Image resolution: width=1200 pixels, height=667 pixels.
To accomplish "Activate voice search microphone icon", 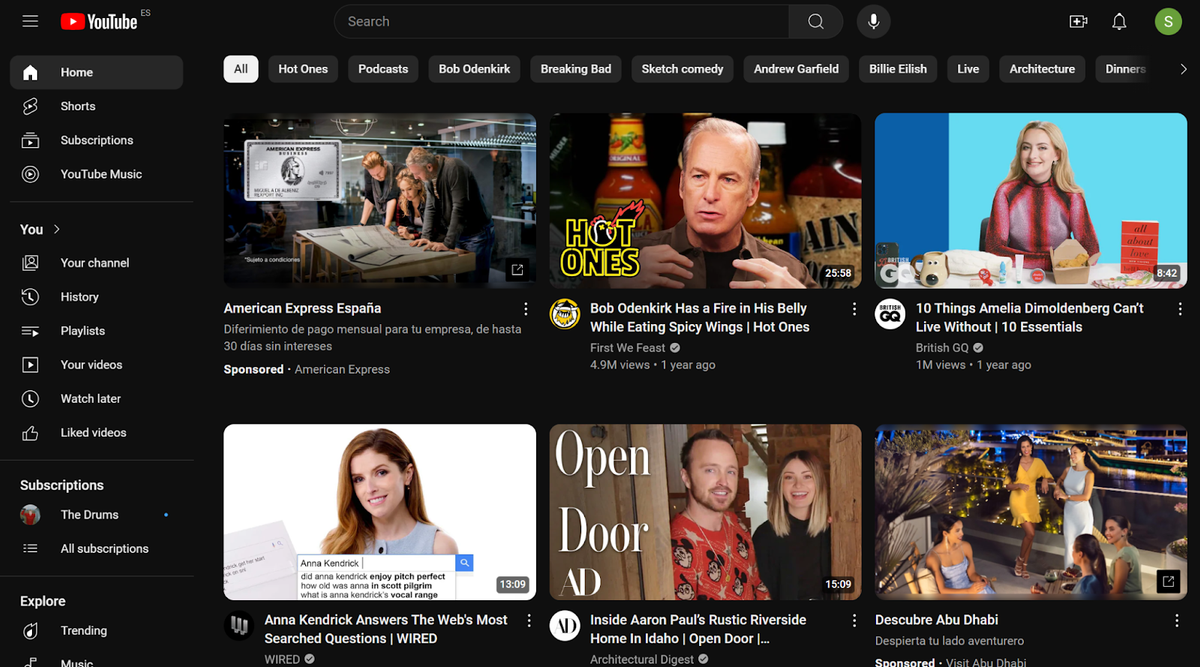I will pos(874,21).
